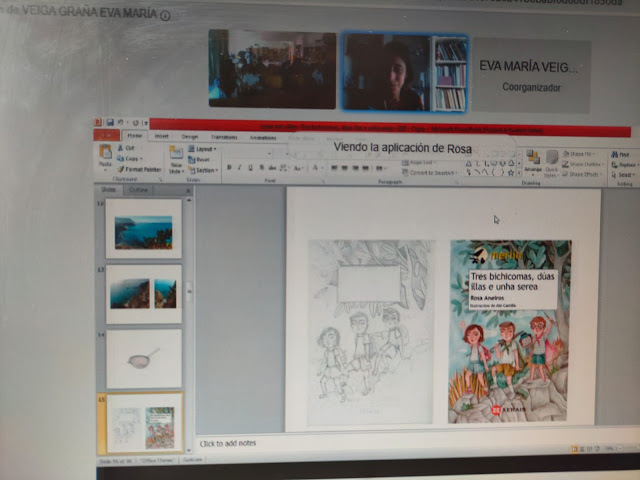Toggle Align Text Right
The image size is (640, 480).
pyautogui.click(x=356, y=168)
